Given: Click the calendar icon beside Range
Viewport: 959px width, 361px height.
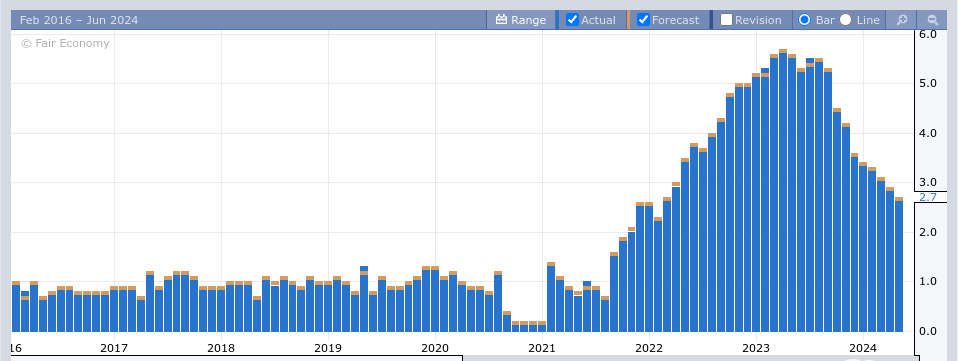Looking at the screenshot, I should [502, 20].
